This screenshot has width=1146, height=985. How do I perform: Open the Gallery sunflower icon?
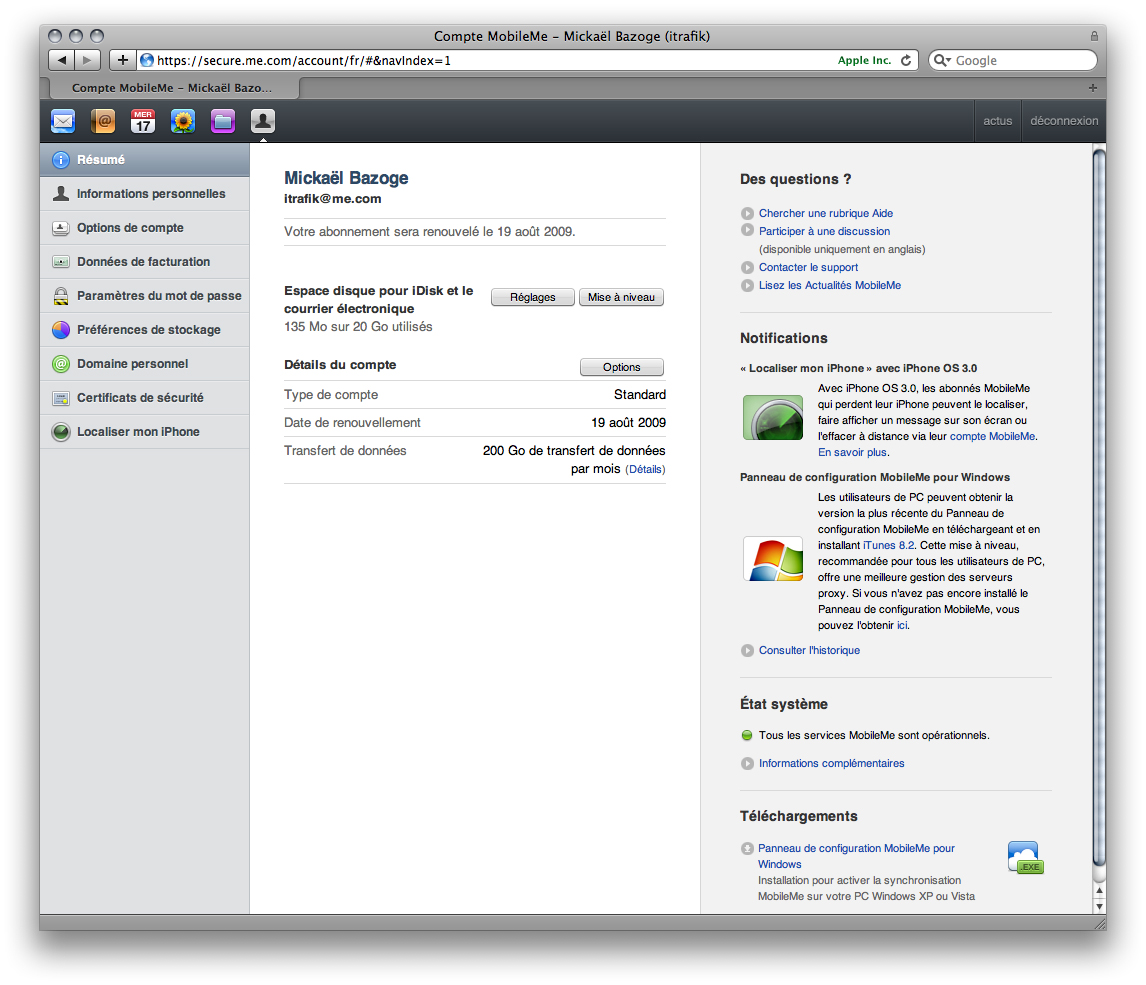(183, 121)
